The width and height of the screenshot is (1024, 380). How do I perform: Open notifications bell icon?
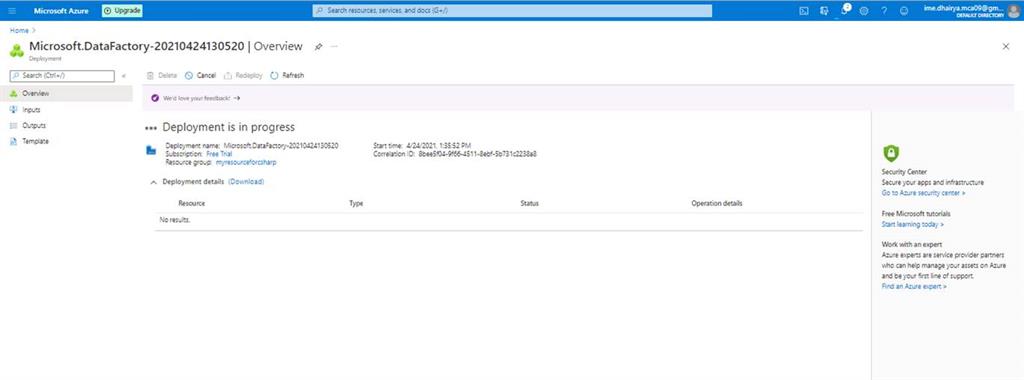(844, 10)
